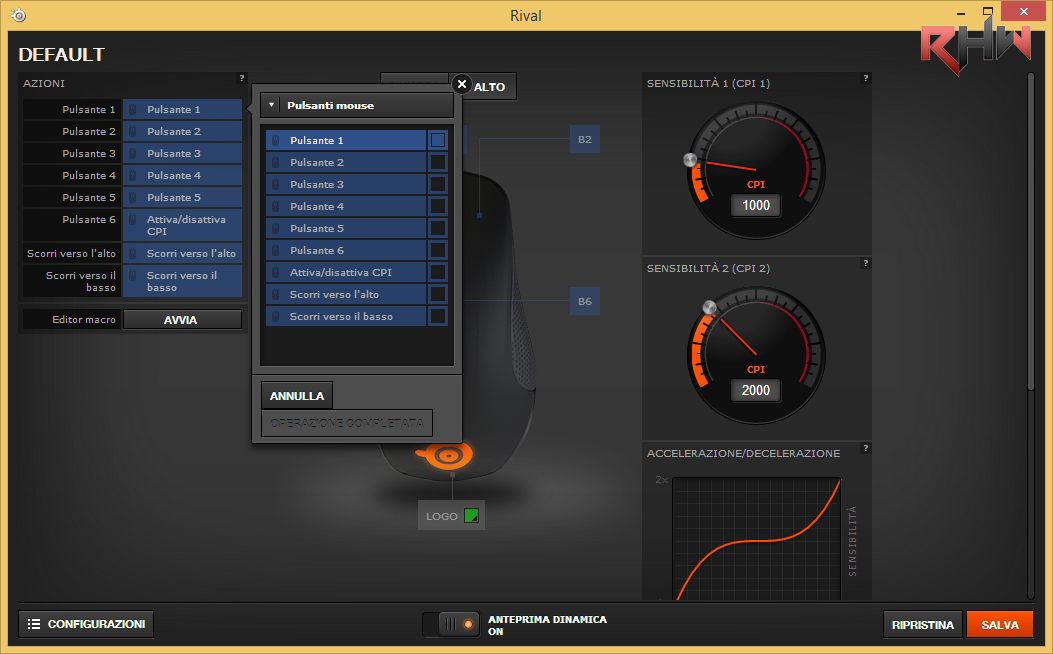The width and height of the screenshot is (1053, 654).
Task: Open action assignment for Pulsante 3 in Azioni
Action: (x=182, y=153)
